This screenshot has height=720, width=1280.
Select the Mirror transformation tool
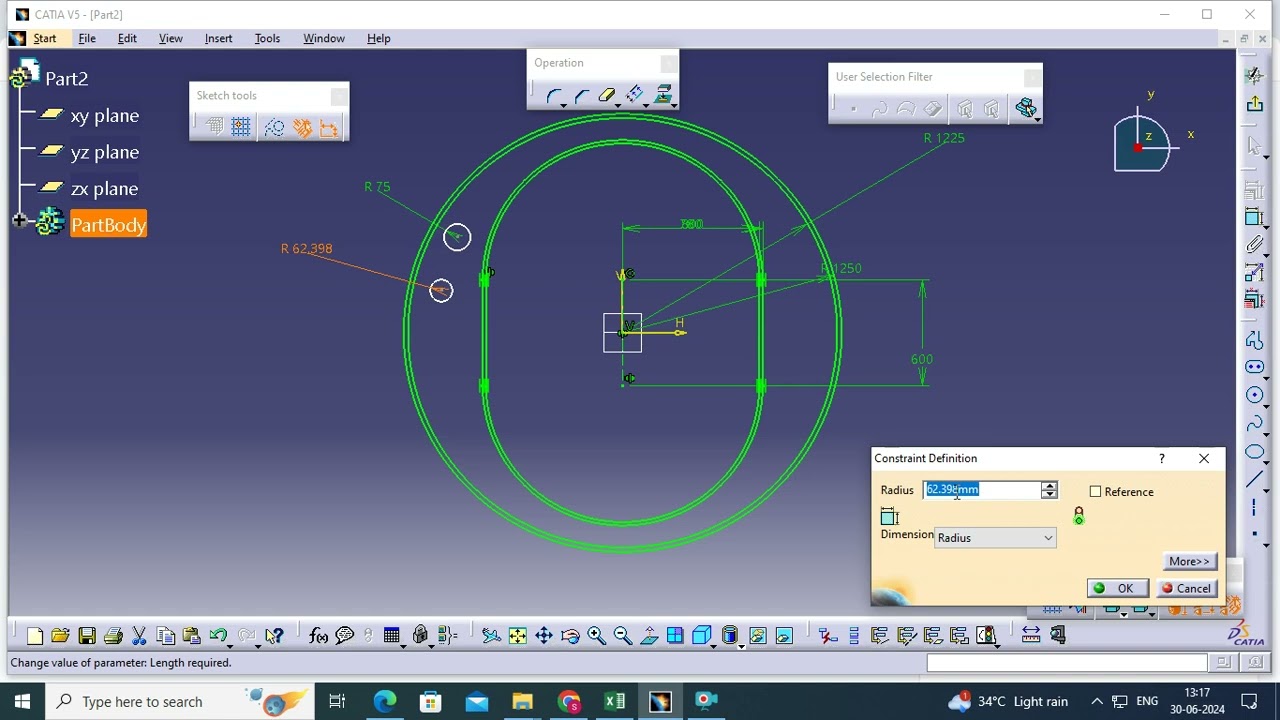[x=634, y=95]
